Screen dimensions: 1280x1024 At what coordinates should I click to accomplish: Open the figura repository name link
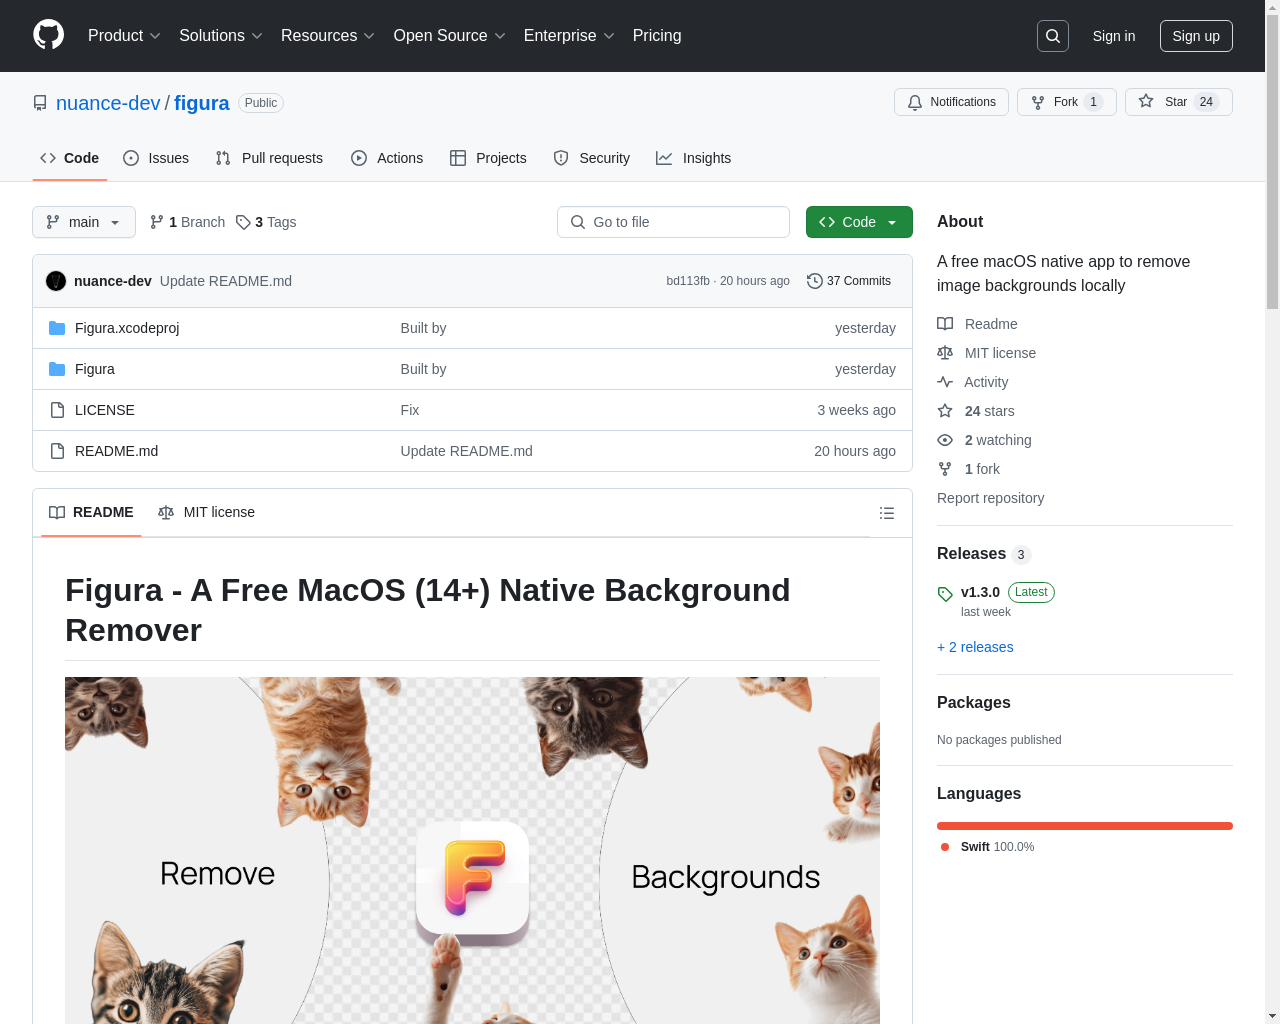(202, 103)
